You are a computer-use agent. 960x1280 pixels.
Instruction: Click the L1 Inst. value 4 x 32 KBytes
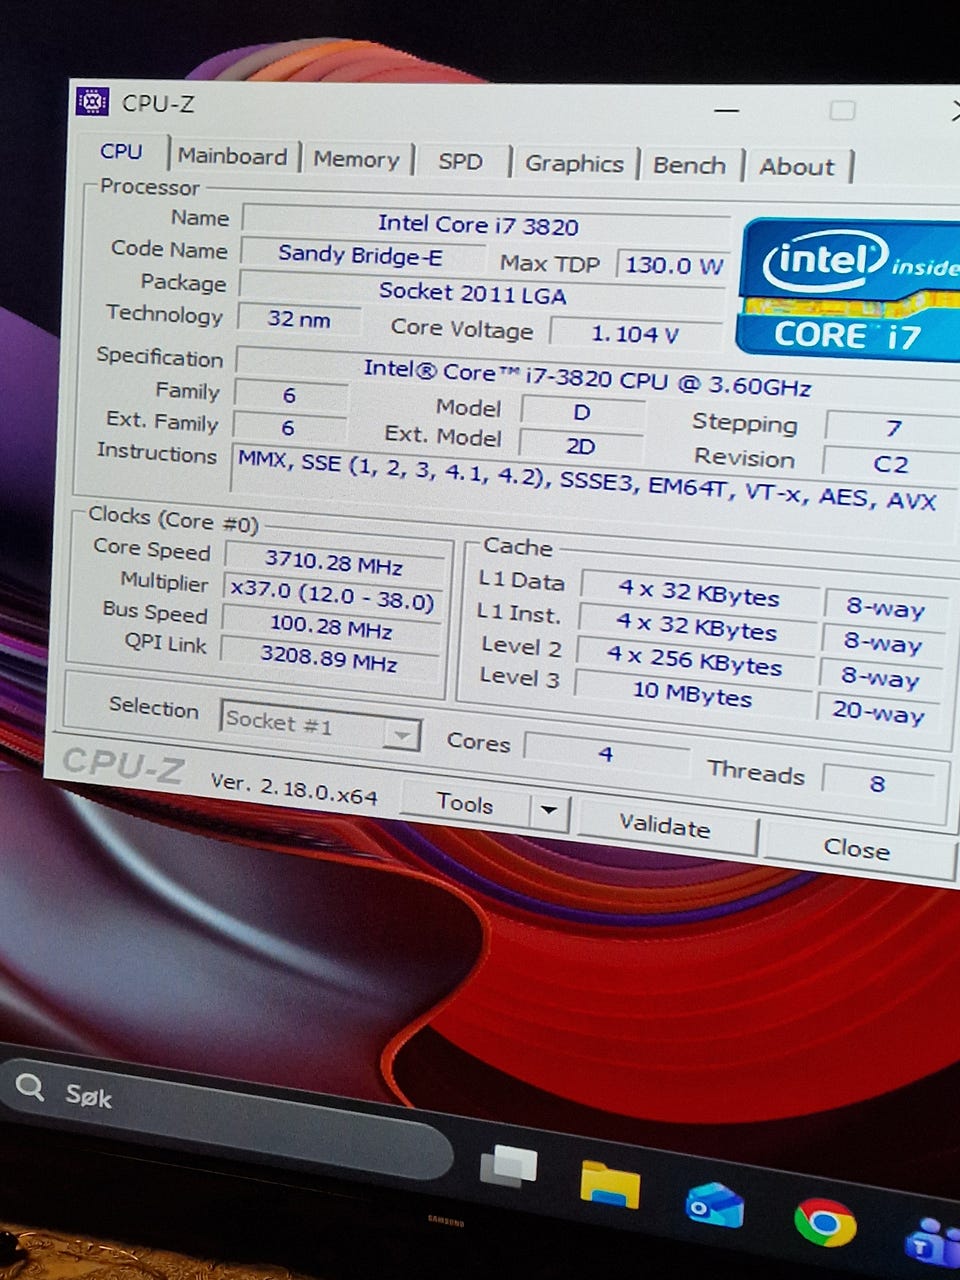[x=696, y=627]
